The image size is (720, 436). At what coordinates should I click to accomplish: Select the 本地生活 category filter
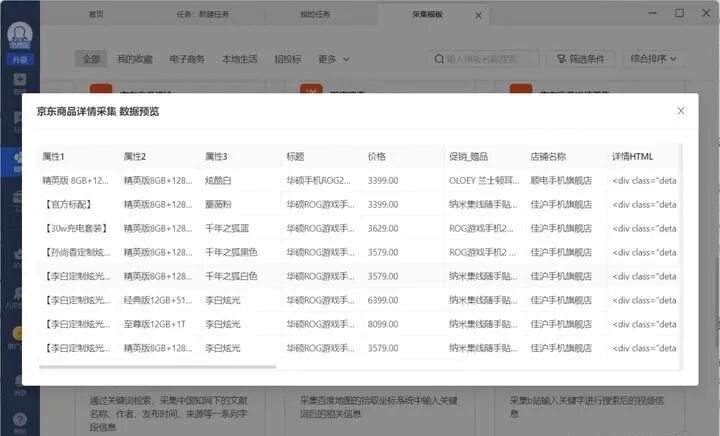click(x=240, y=59)
